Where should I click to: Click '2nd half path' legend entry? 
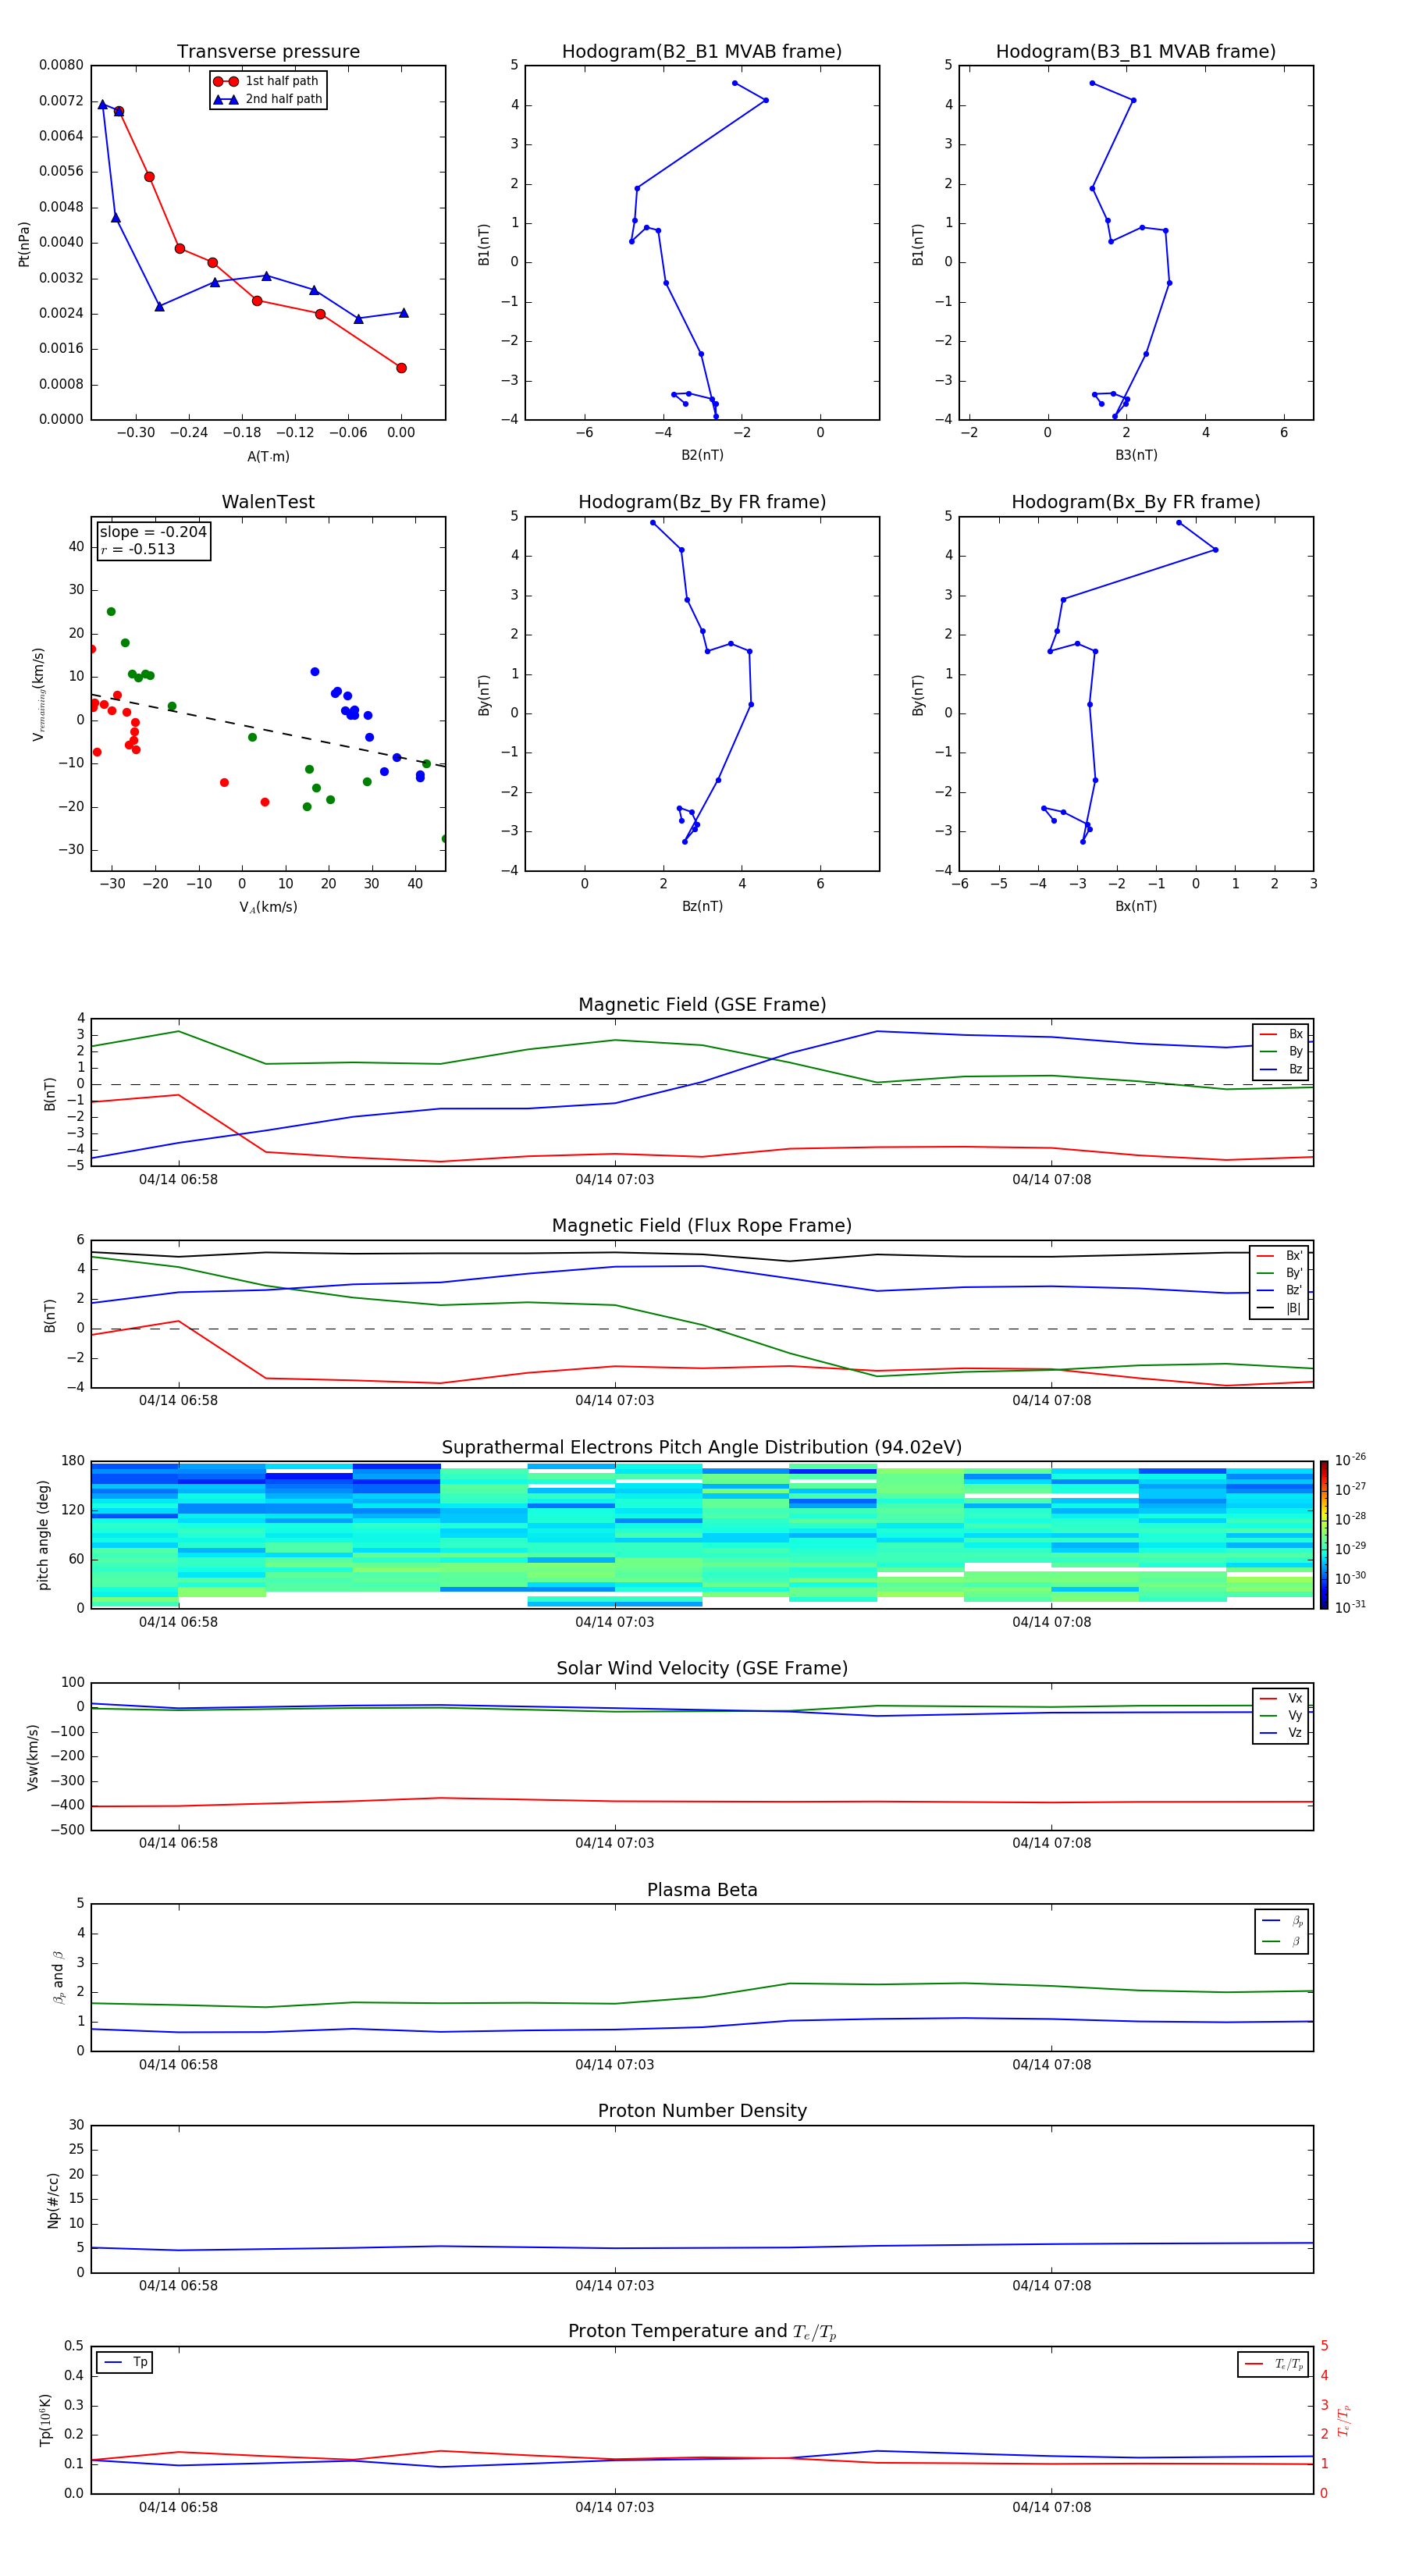click(267, 99)
